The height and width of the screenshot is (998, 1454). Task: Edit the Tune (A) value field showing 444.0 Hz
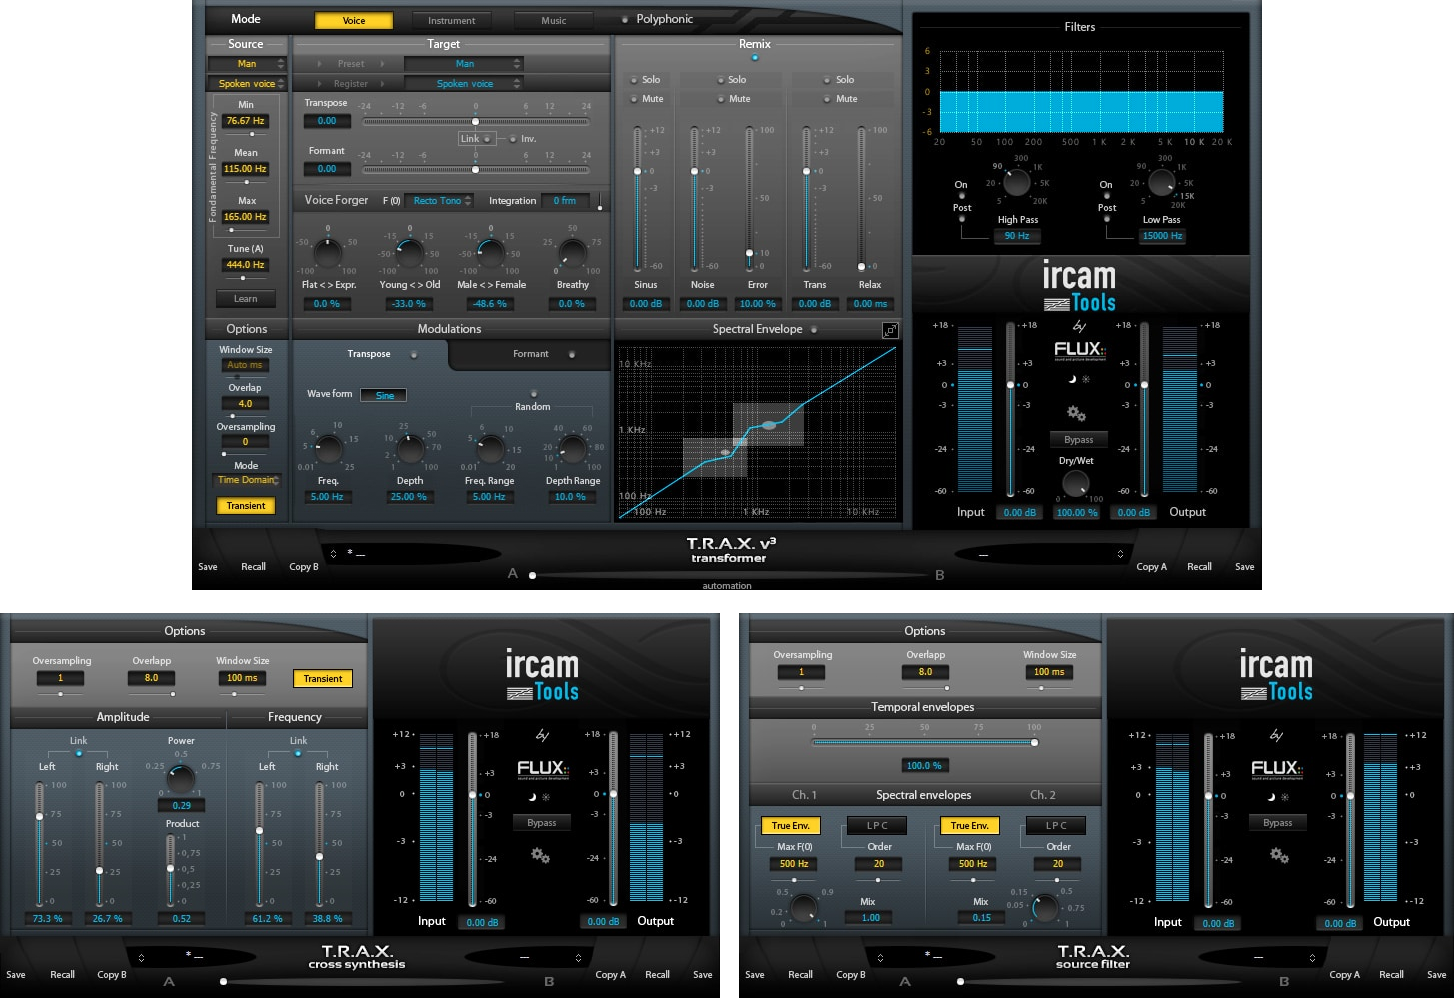245,264
